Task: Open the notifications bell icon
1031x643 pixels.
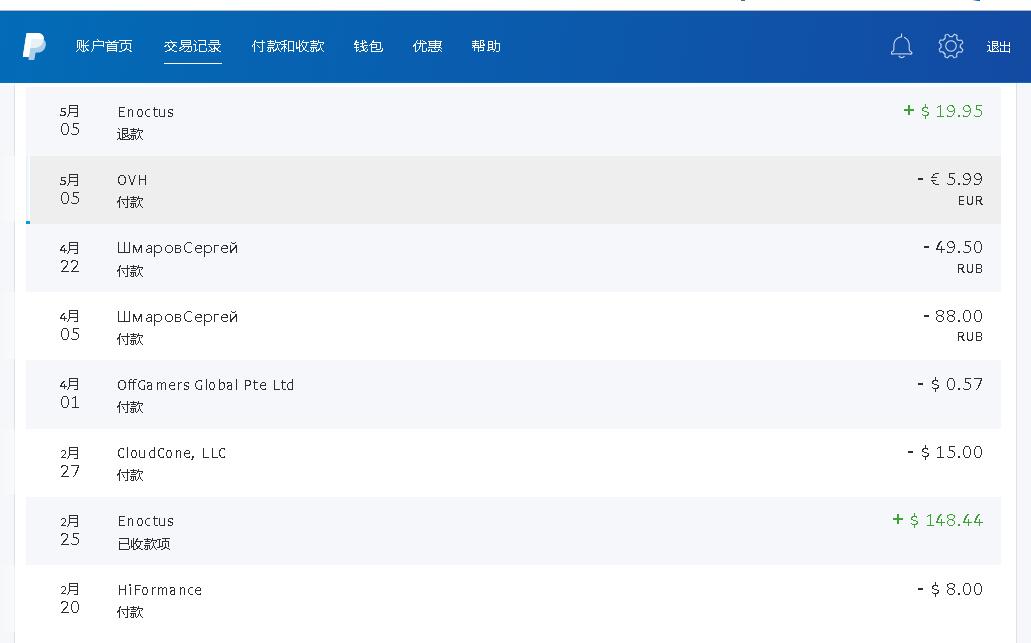Action: 901,46
